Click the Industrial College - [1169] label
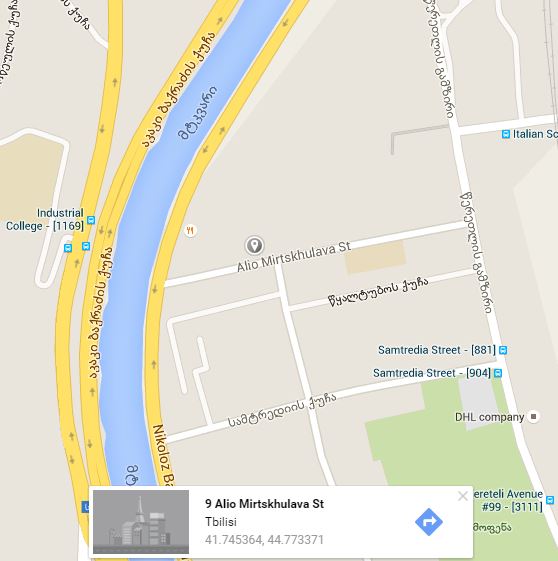 click(45, 219)
